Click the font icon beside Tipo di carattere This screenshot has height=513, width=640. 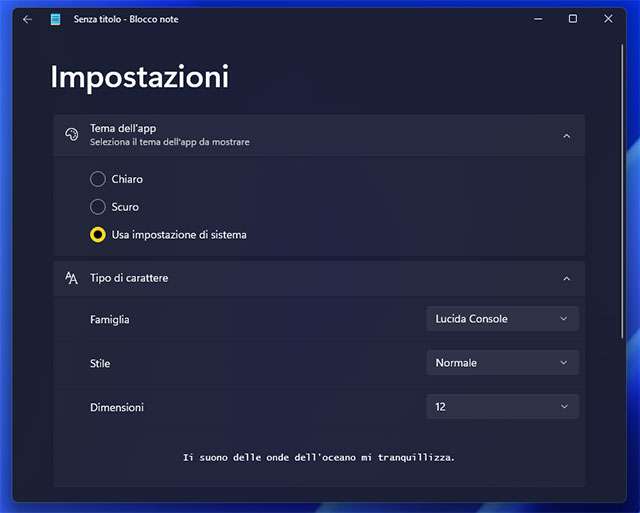tap(71, 278)
